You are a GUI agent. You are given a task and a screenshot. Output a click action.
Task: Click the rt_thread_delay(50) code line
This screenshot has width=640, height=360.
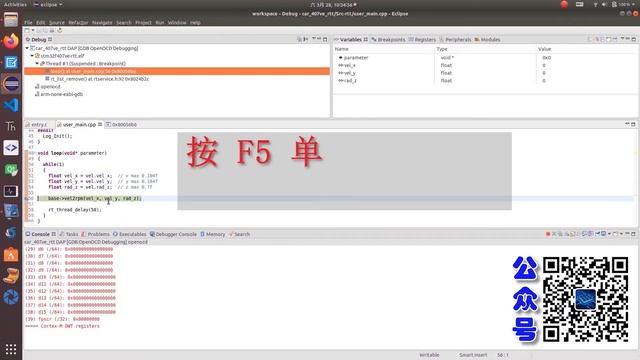(74, 210)
